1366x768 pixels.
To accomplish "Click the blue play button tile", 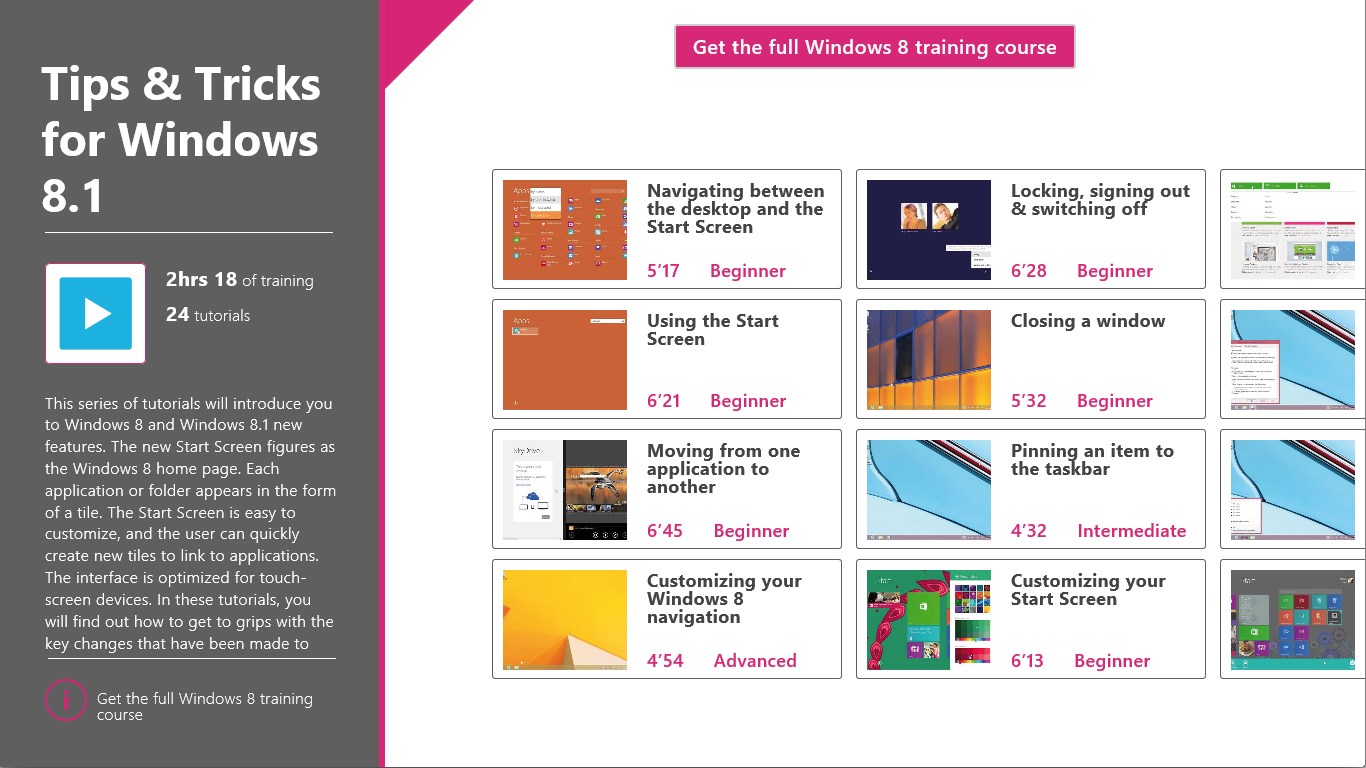I will (95, 313).
